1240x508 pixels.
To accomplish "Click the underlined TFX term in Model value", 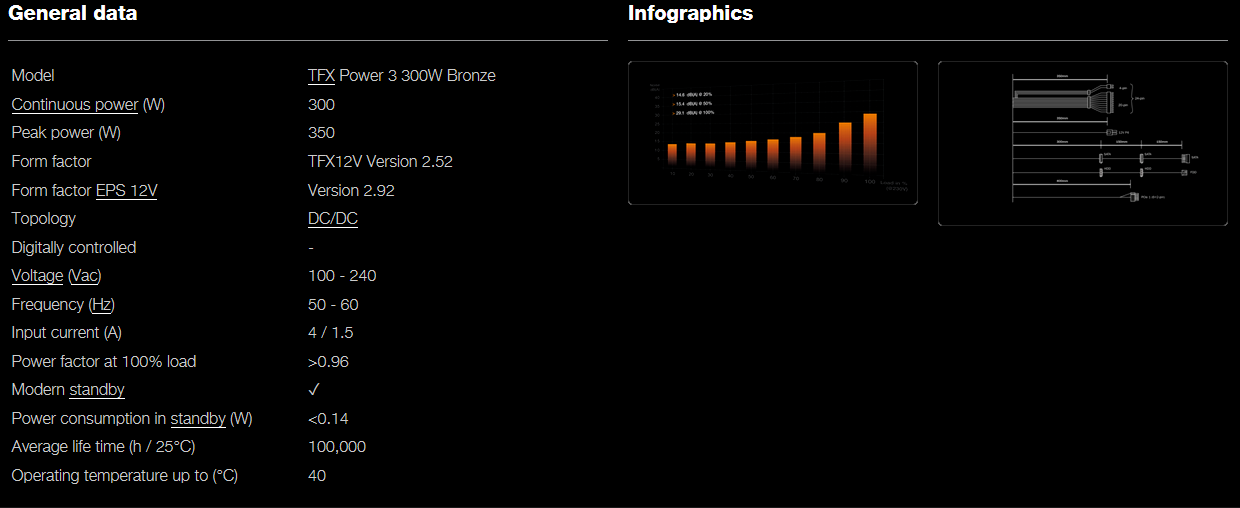I will point(321,75).
